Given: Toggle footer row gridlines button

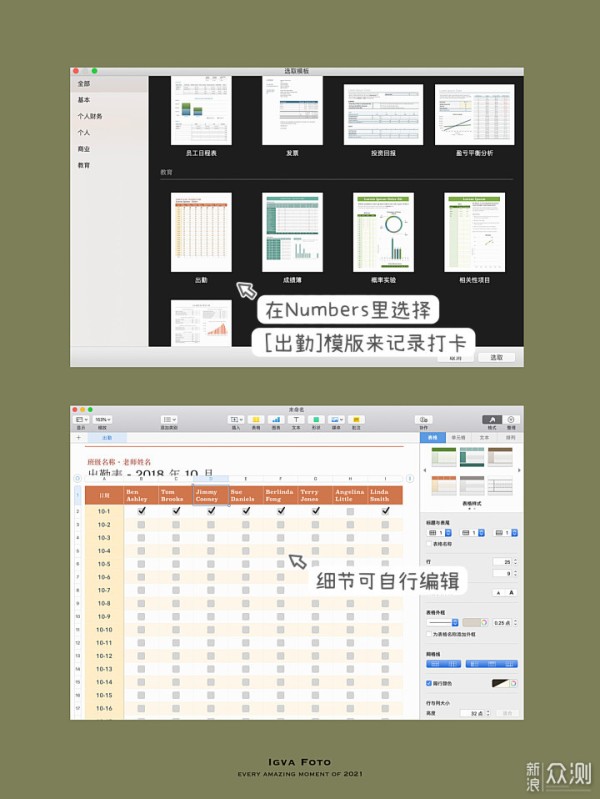Looking at the screenshot, I should point(509,664).
